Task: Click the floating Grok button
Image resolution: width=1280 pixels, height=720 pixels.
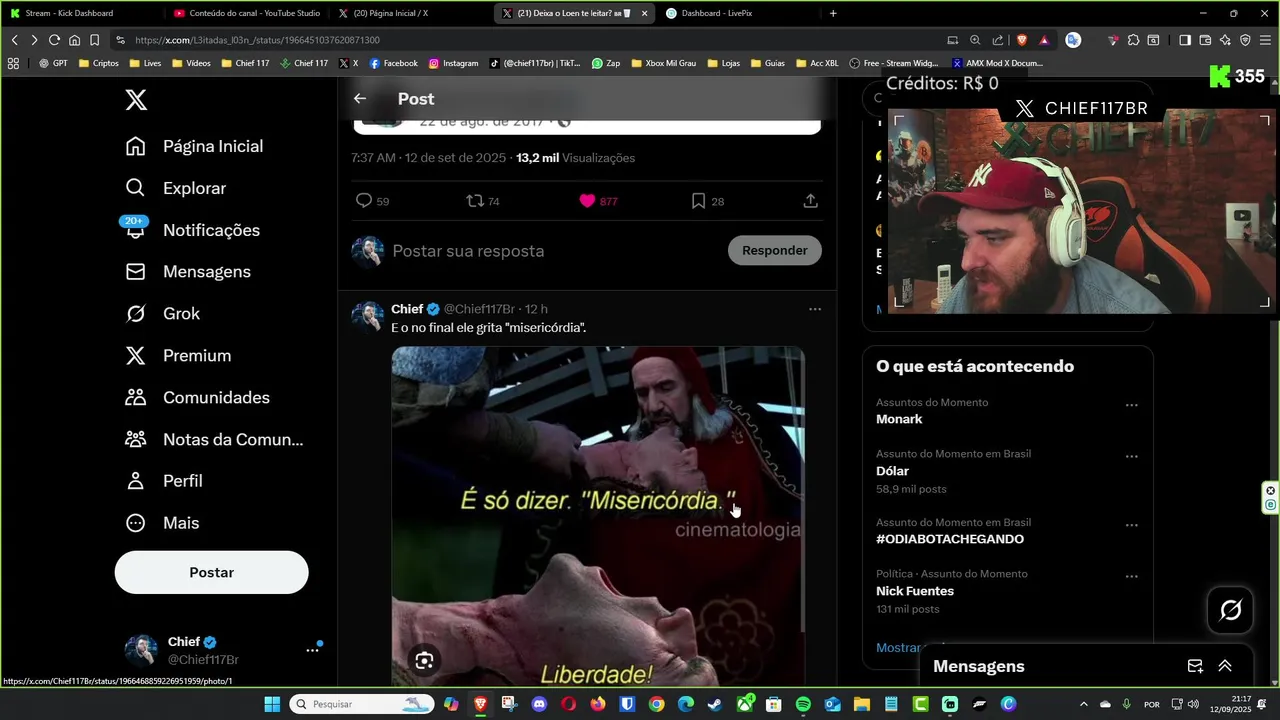Action: coord(1230,609)
